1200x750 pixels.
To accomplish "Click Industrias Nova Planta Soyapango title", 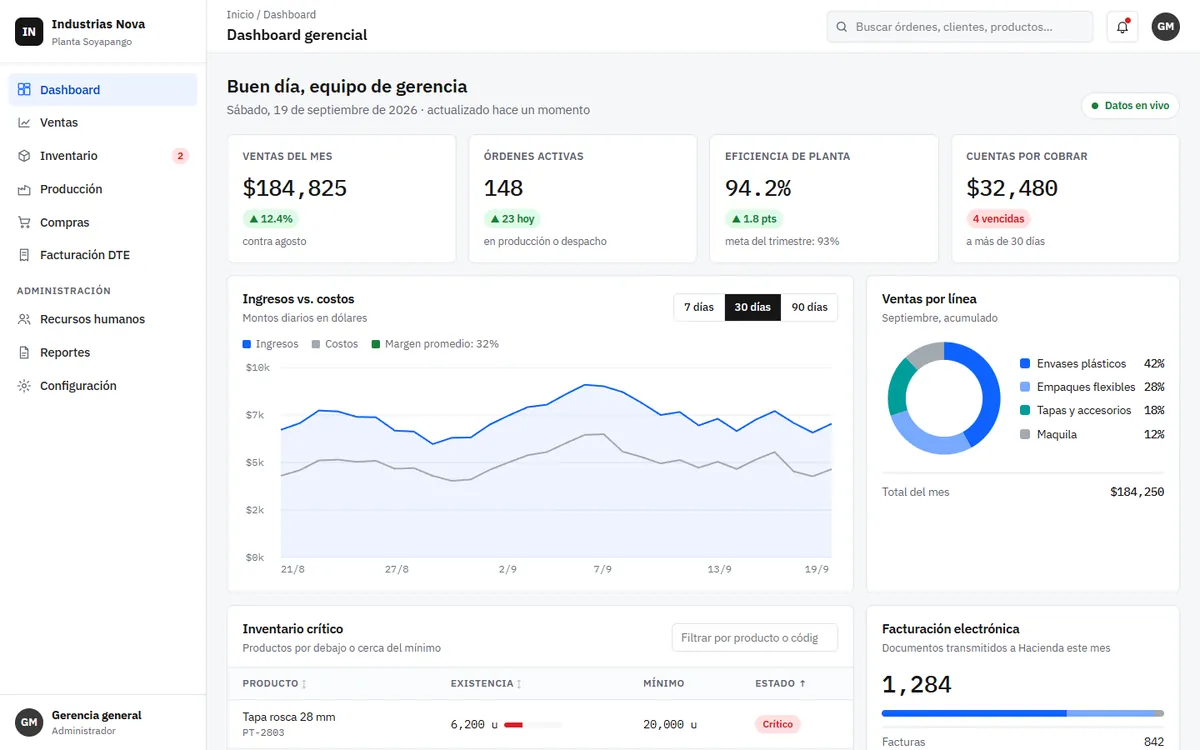I will (98, 32).
